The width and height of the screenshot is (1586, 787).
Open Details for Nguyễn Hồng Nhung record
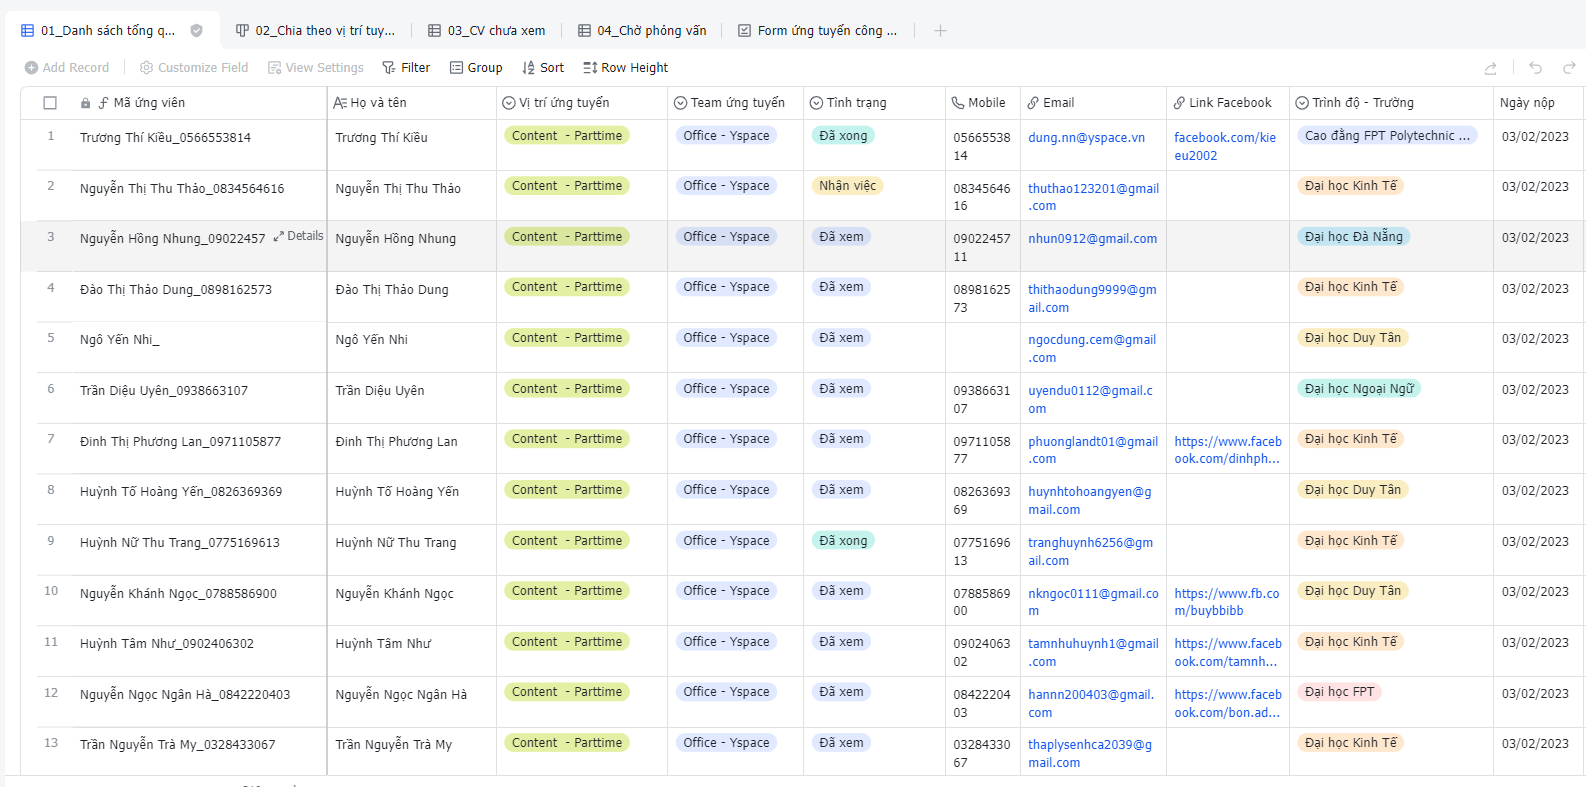click(x=298, y=236)
